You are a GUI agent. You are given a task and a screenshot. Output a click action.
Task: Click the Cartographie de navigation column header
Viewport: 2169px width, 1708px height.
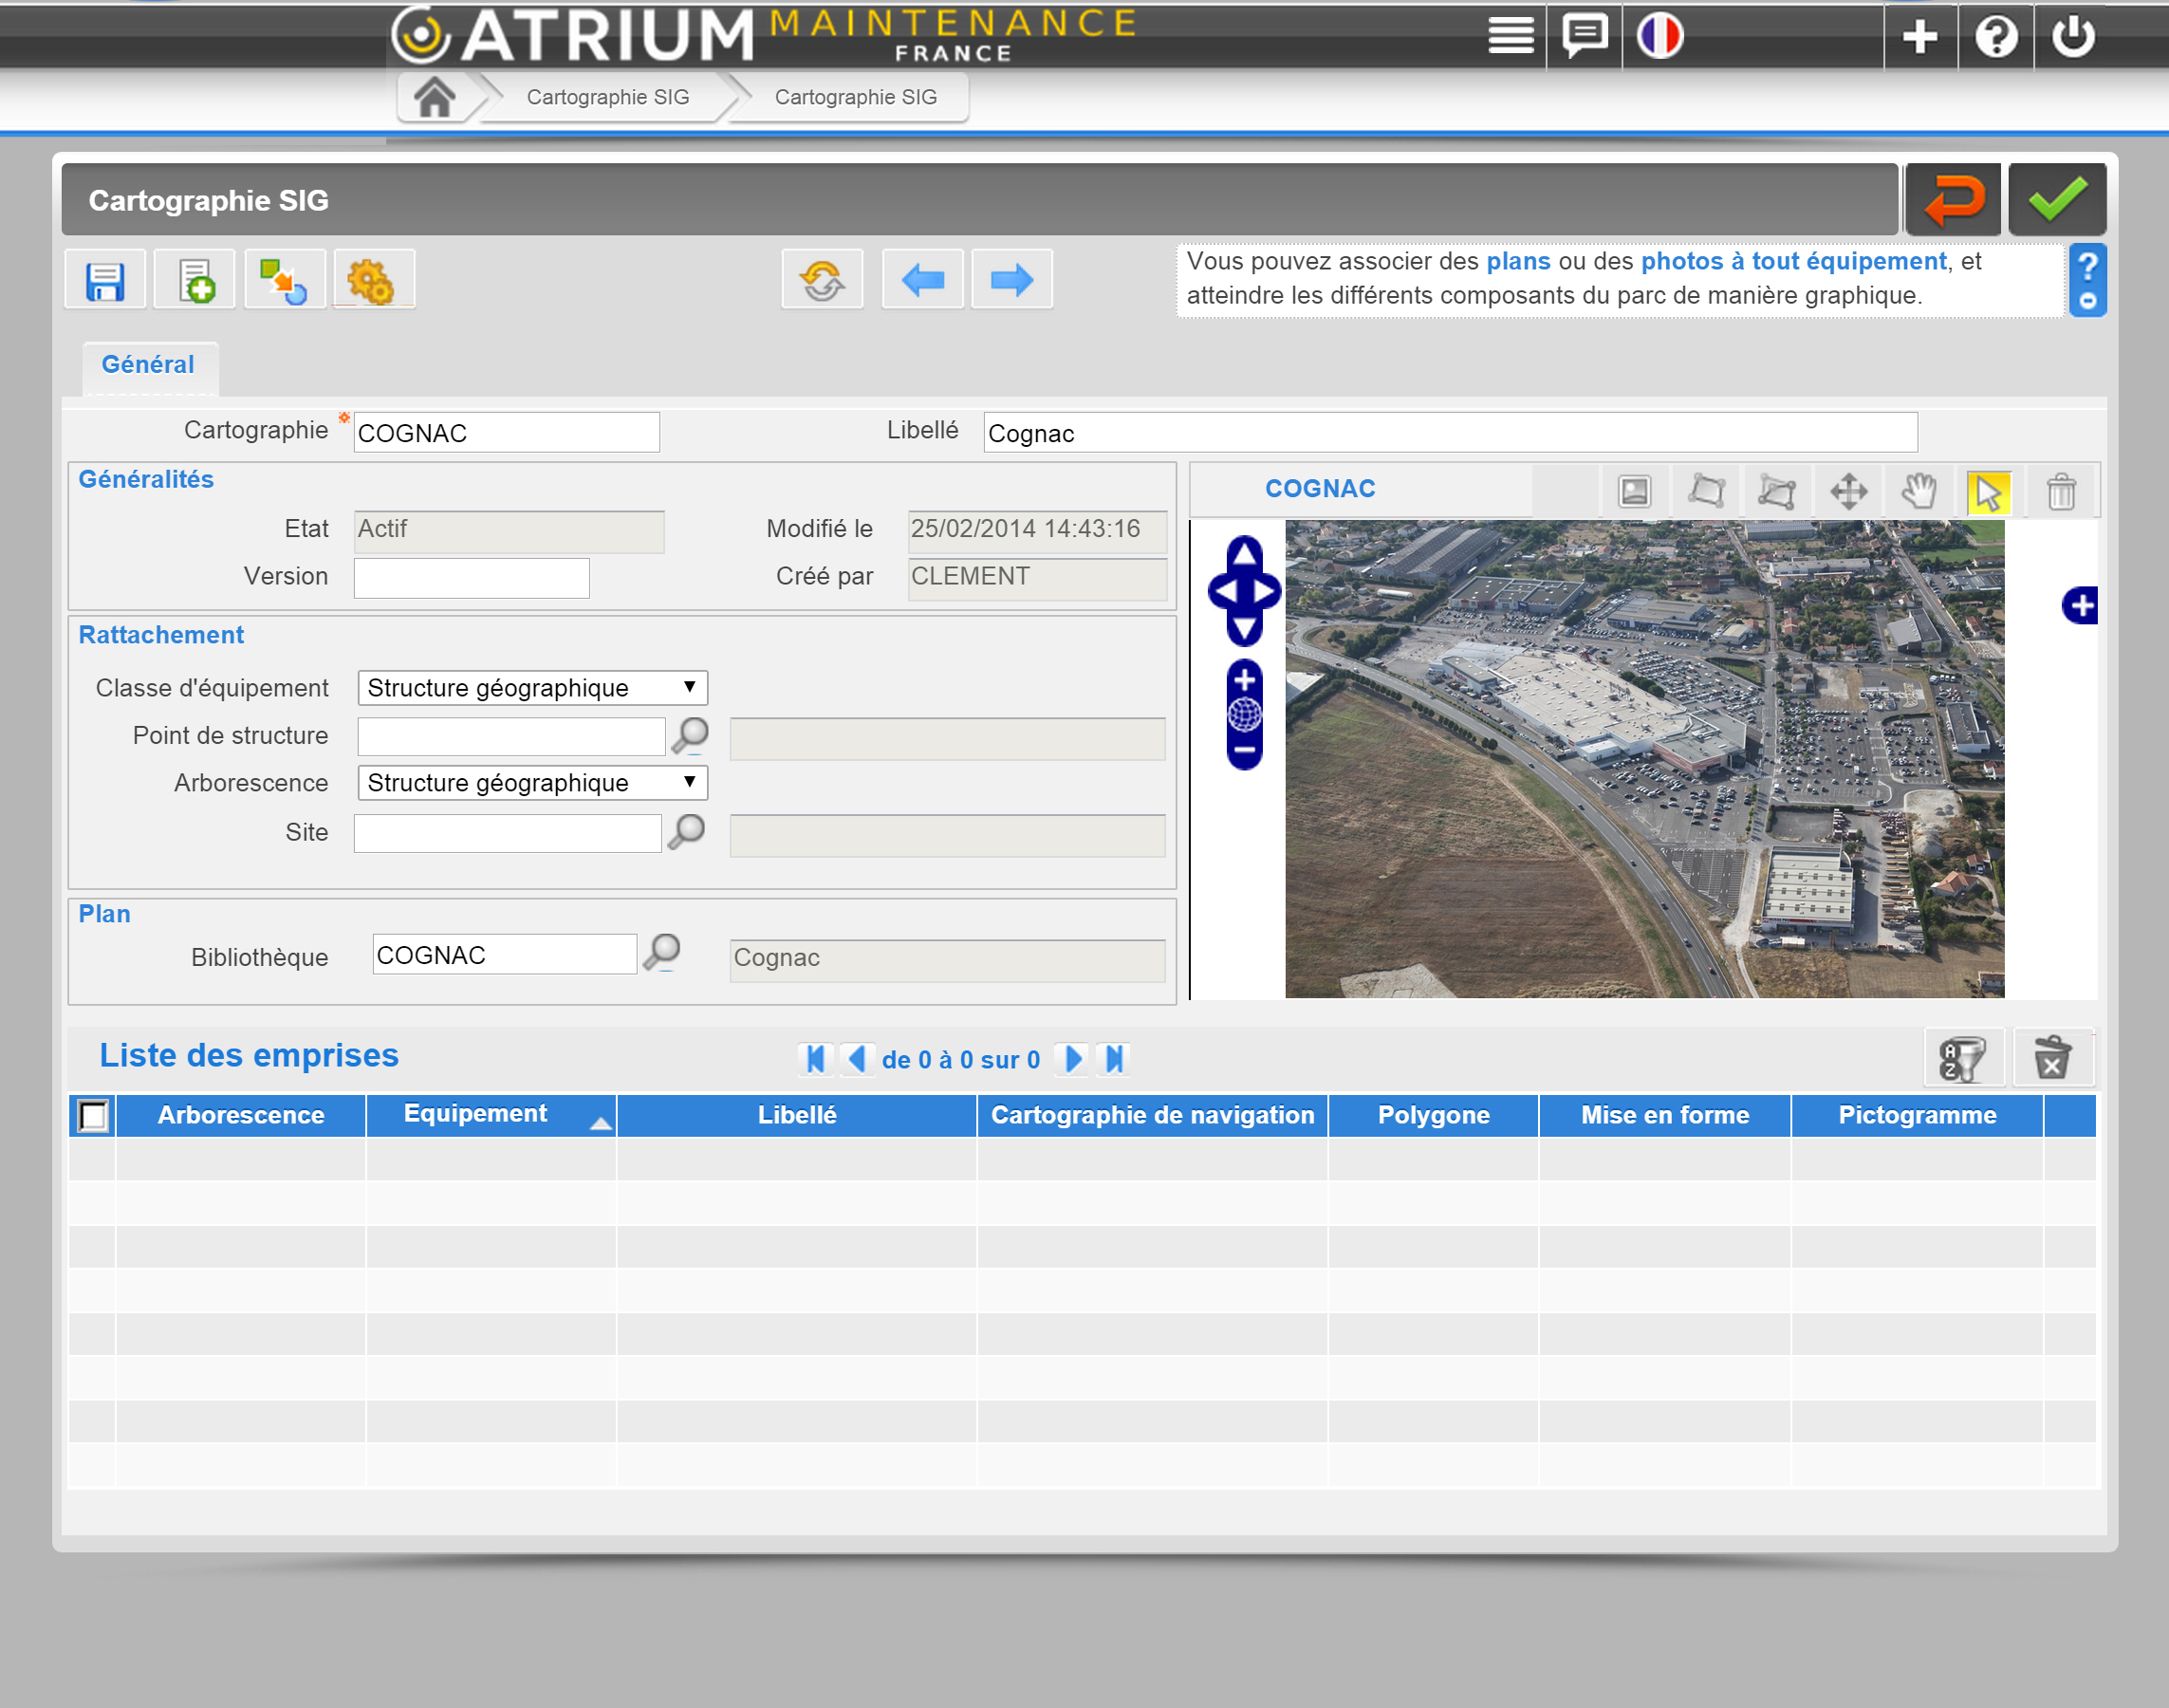click(x=1153, y=1115)
